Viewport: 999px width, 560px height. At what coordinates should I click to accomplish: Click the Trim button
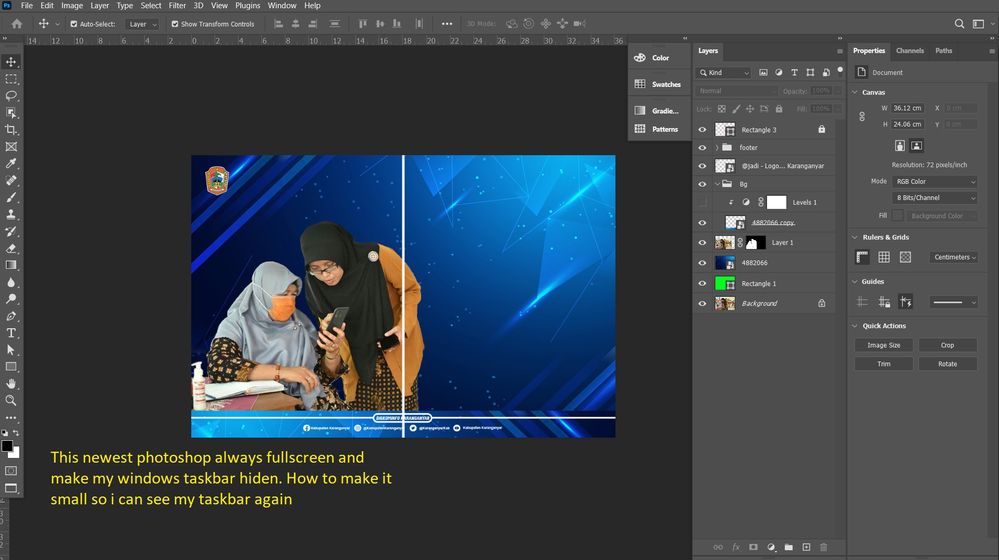884,364
